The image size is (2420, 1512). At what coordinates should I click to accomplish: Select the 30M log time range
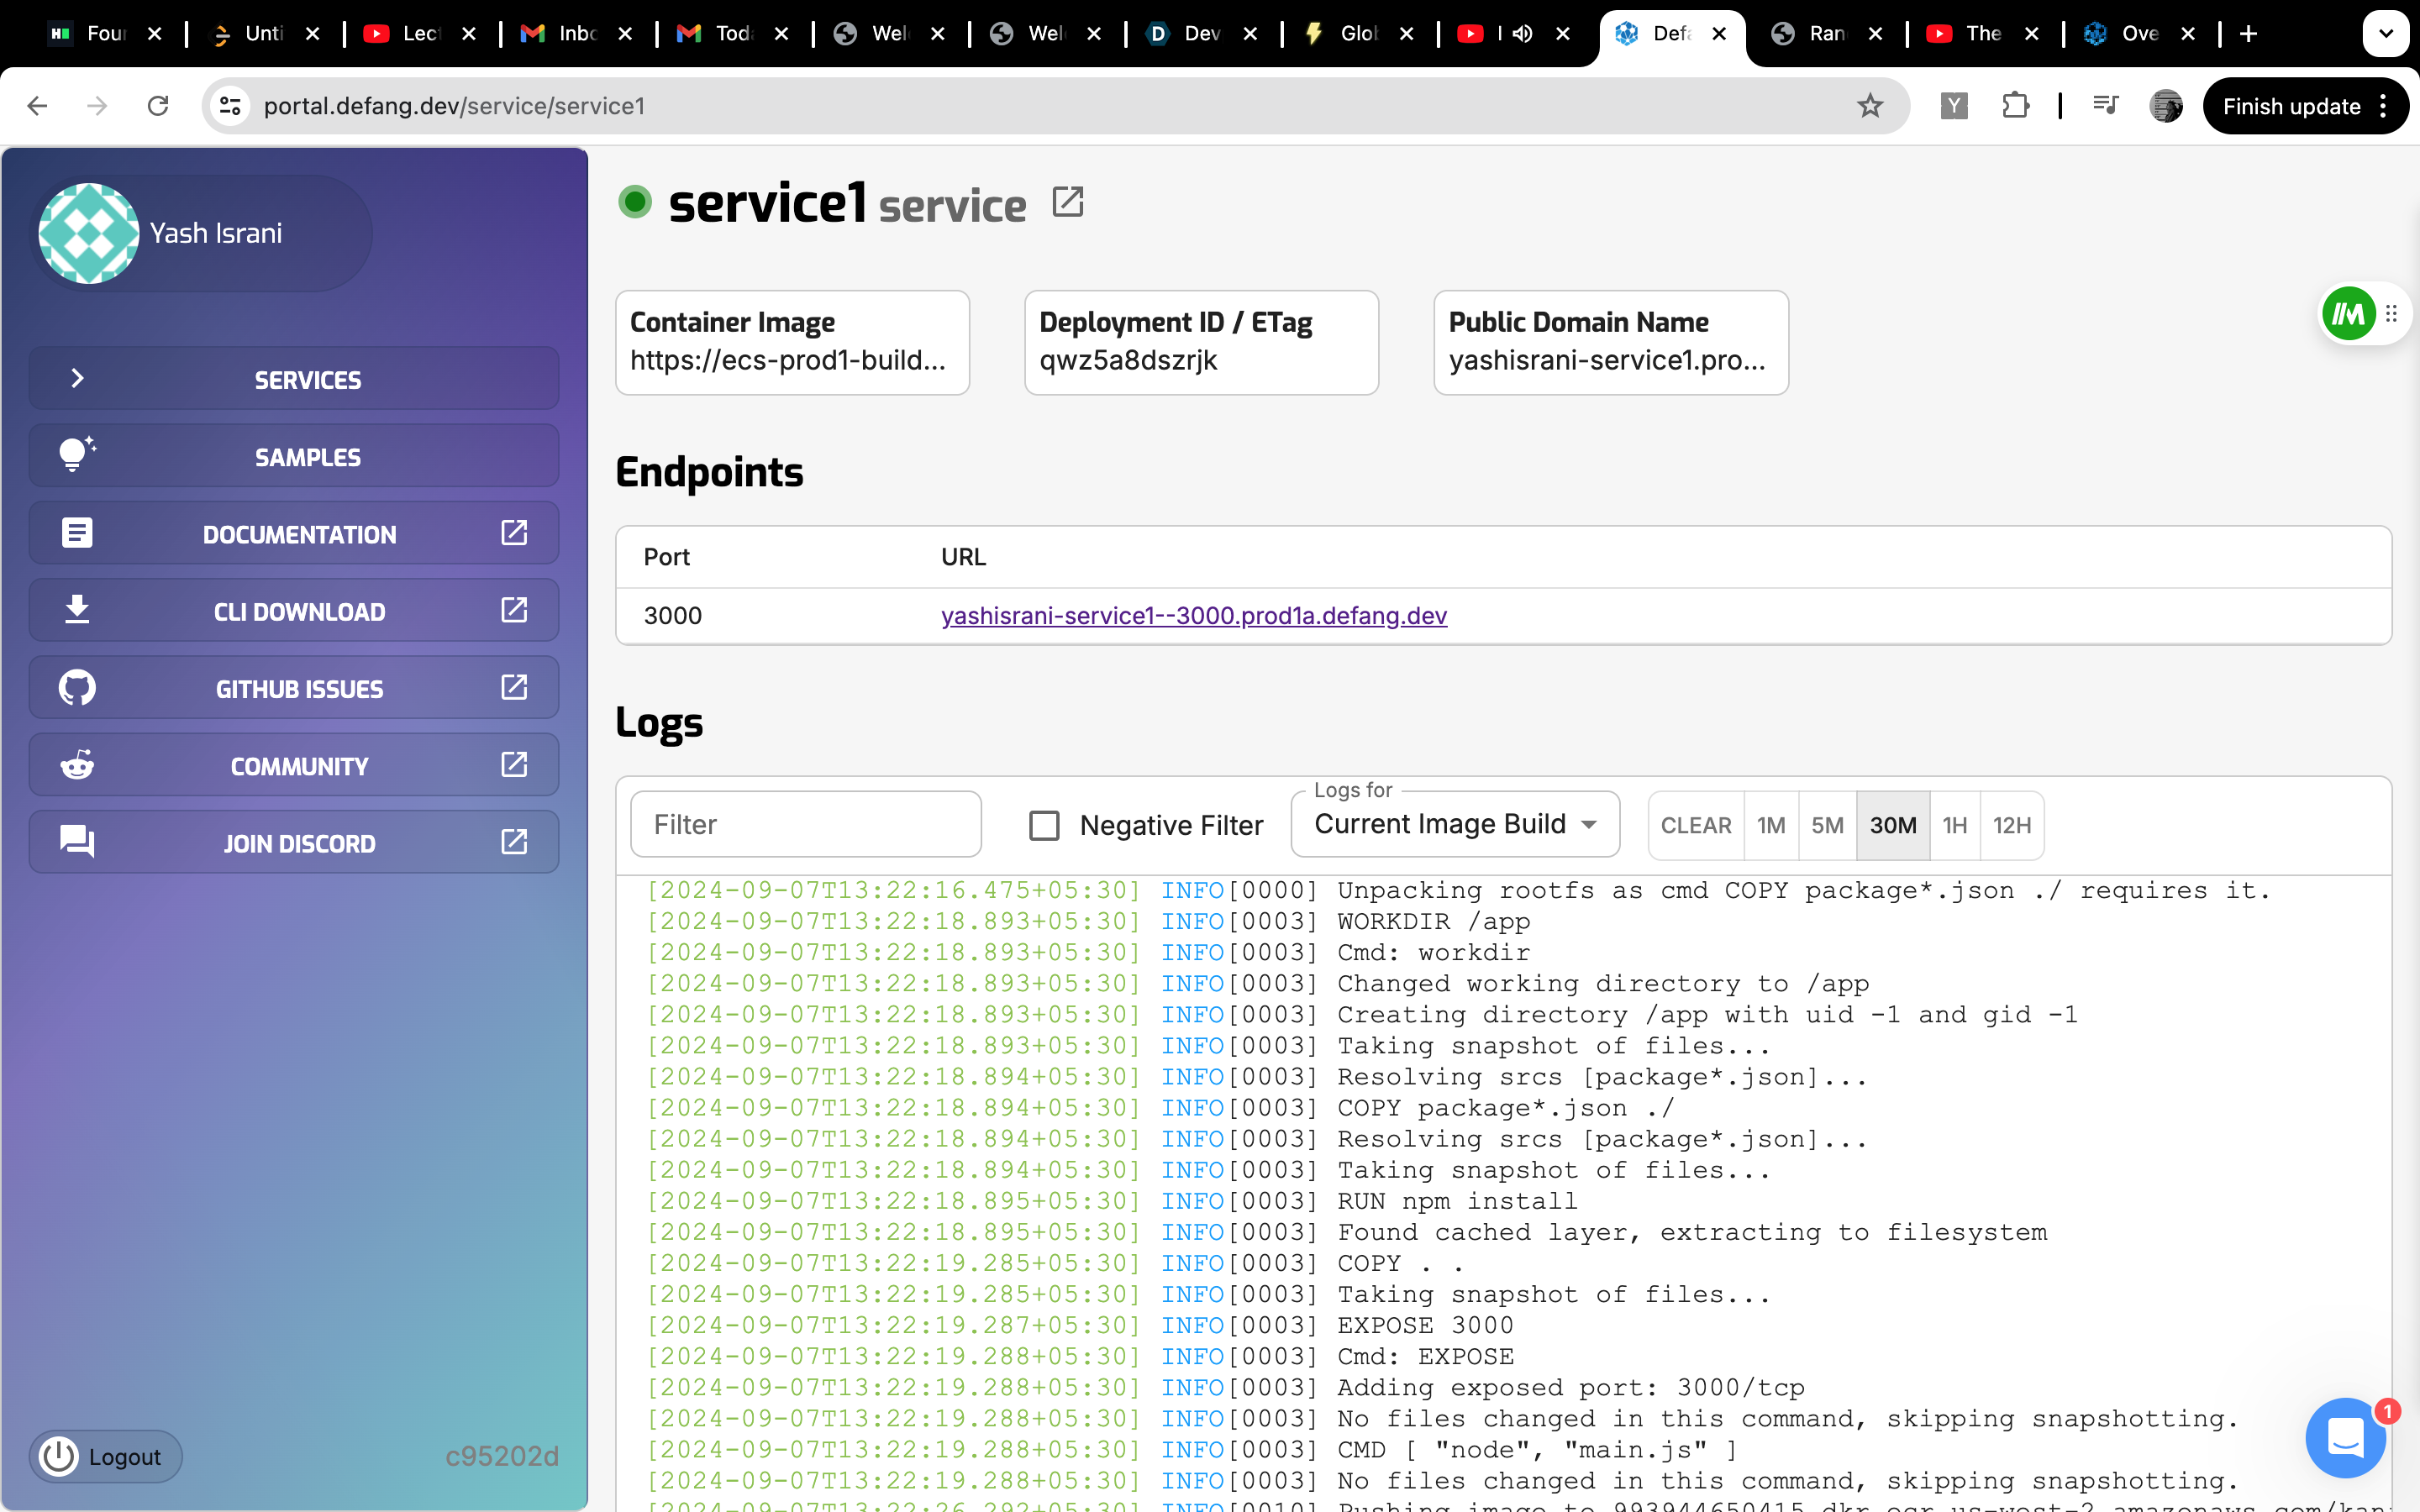[1892, 825]
